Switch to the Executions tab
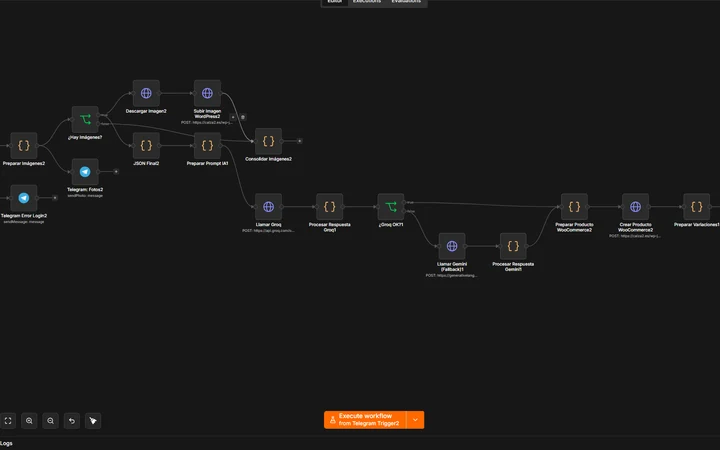The height and width of the screenshot is (450, 720). [367, 2]
